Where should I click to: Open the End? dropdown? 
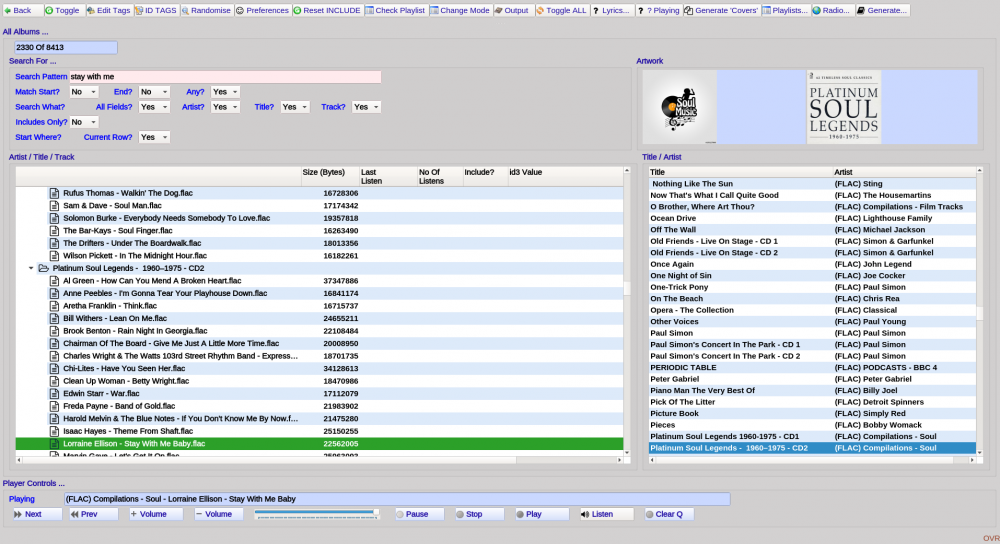(154, 92)
